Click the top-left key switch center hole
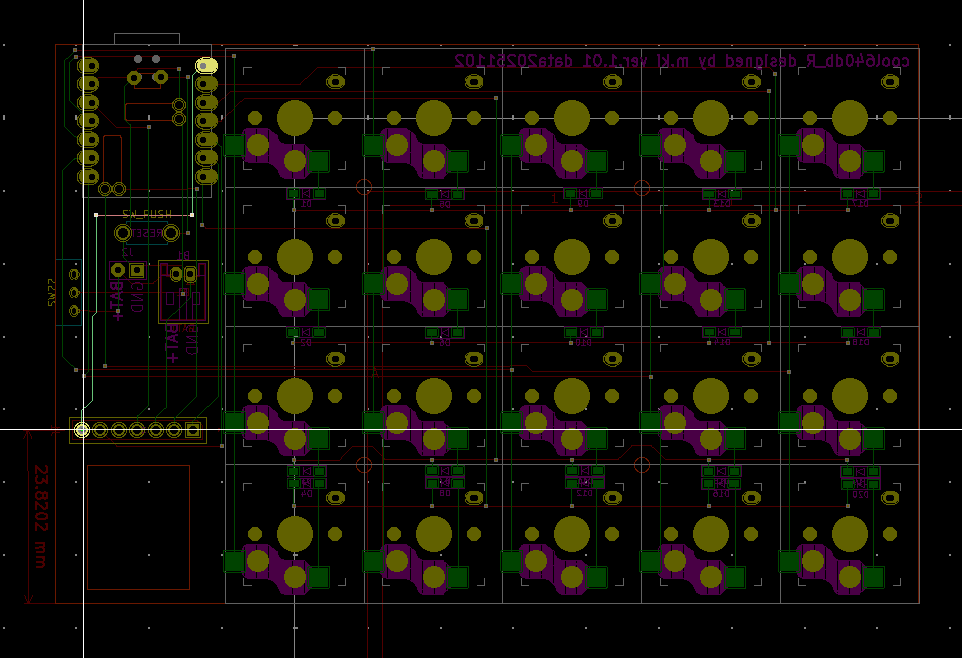The height and width of the screenshot is (658, 962). pyautogui.click(x=295, y=118)
